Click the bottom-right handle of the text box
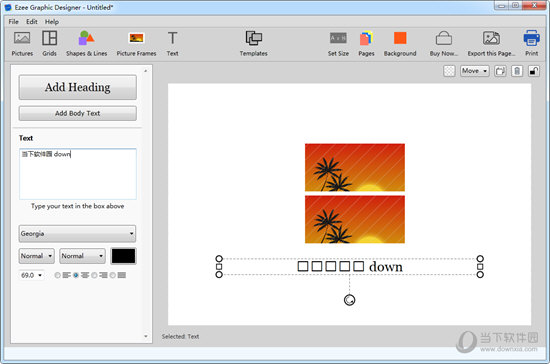550x364 pixels. pyautogui.click(x=480, y=274)
